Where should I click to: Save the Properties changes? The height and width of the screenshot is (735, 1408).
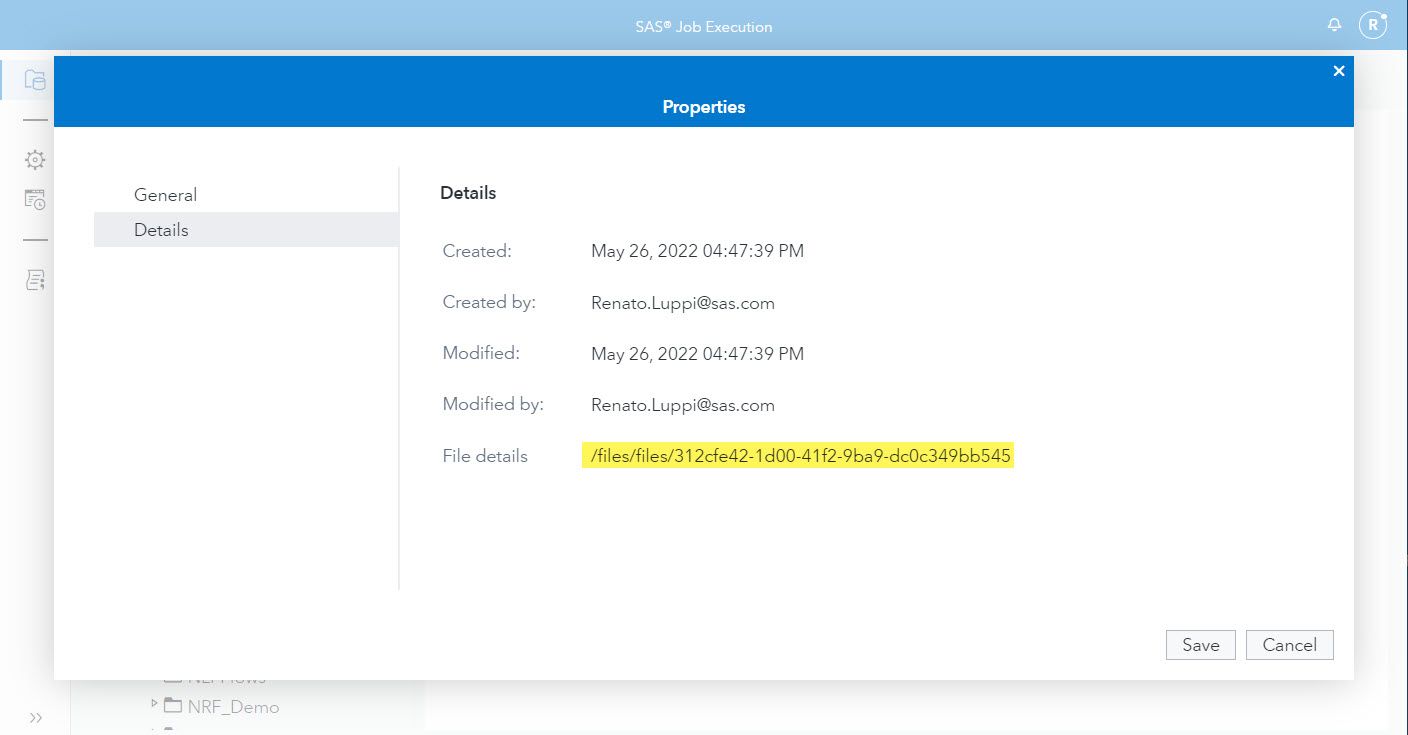1200,644
